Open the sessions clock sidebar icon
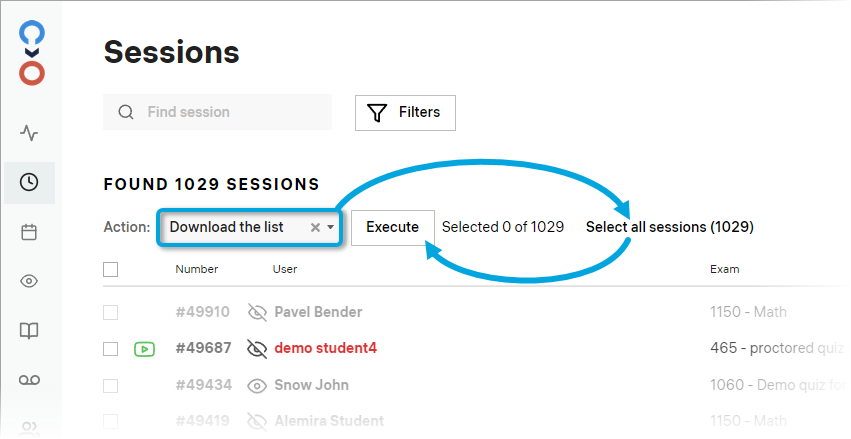The image size is (851, 439). coord(29,182)
